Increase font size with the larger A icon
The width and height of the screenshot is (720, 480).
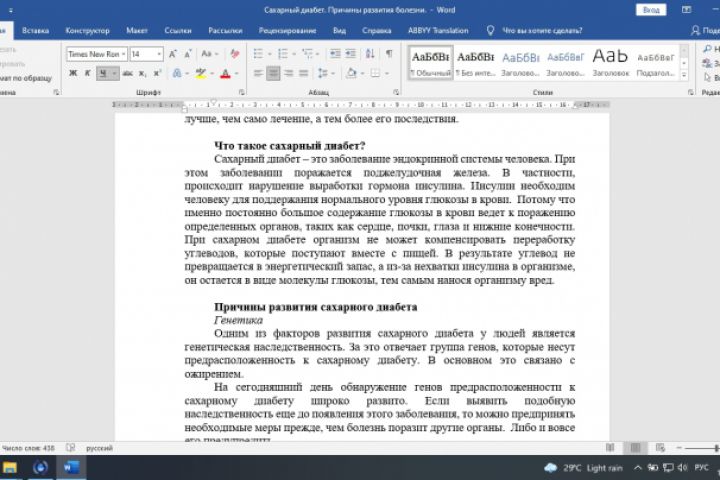point(173,54)
